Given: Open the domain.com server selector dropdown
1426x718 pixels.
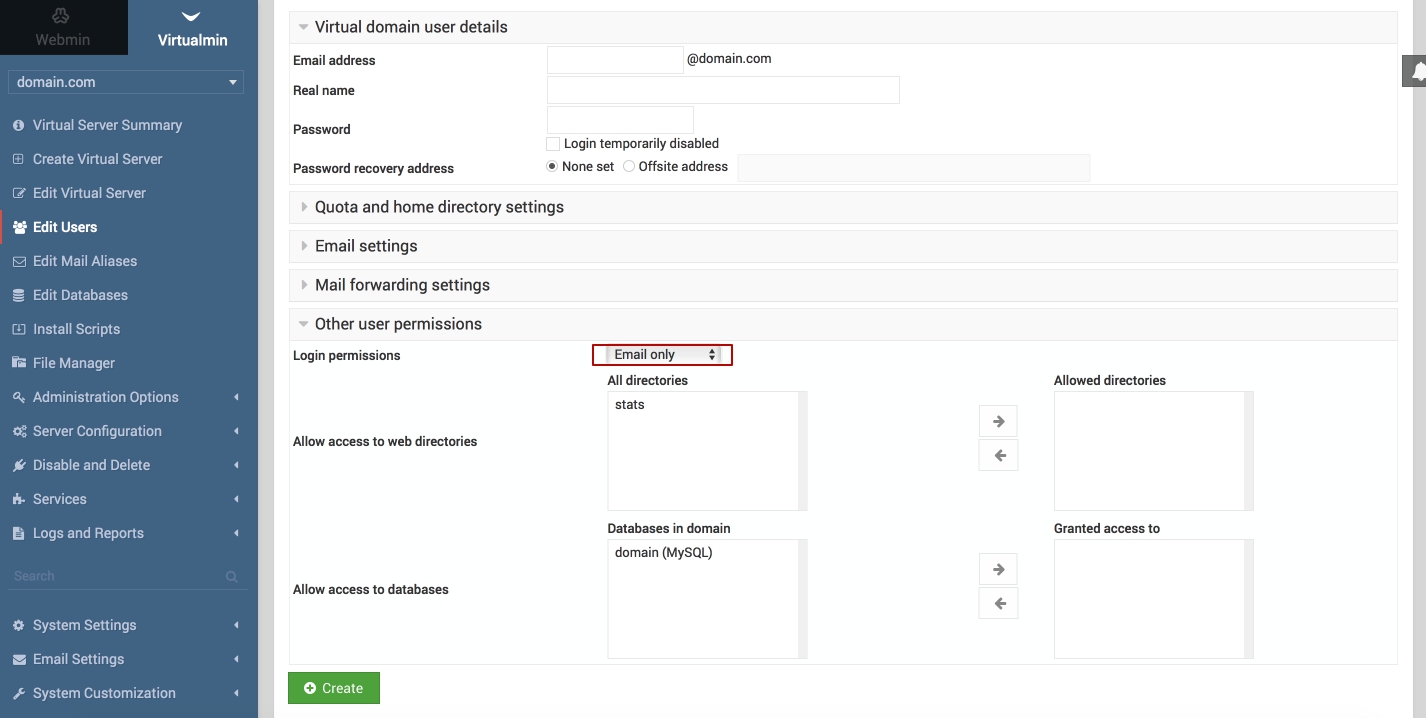Looking at the screenshot, I should [x=126, y=82].
